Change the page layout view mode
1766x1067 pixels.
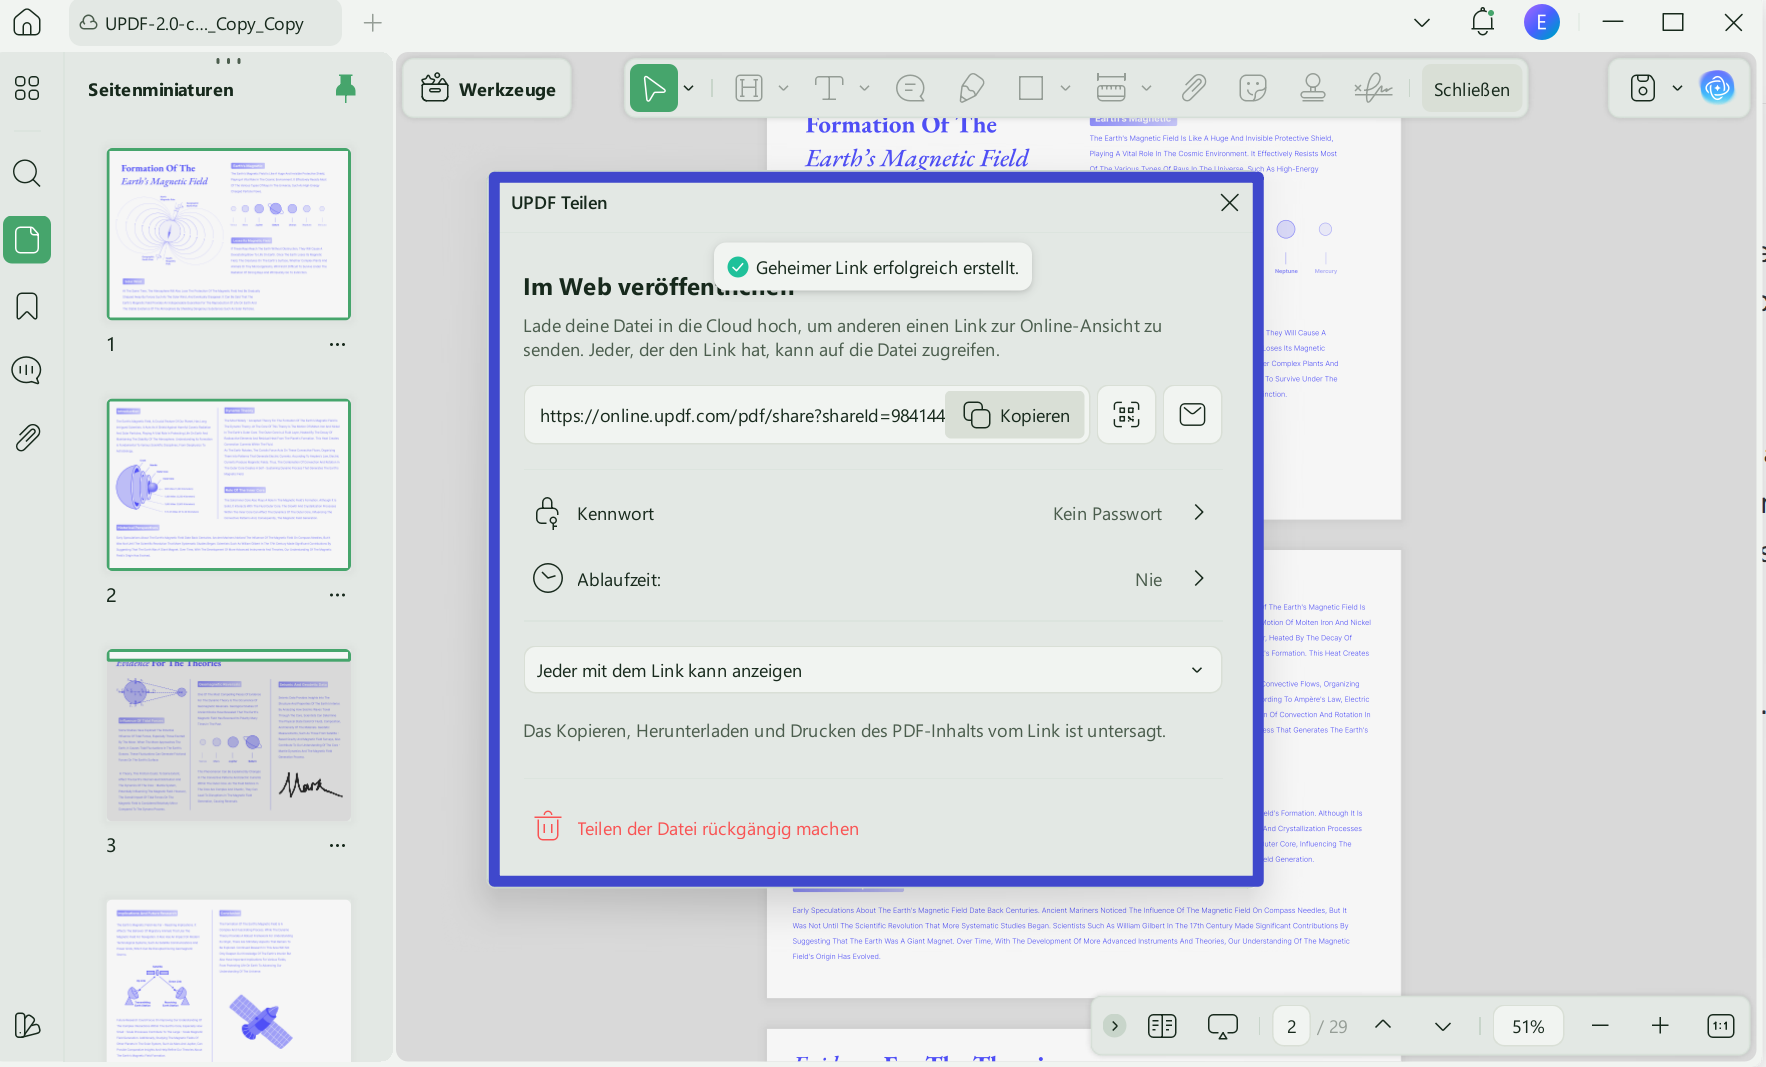[x=1162, y=1026]
